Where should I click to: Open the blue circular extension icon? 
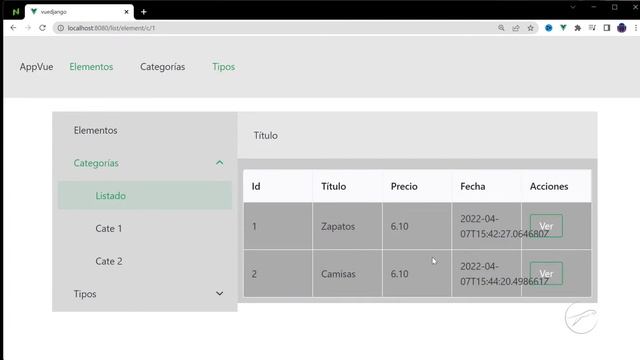click(x=549, y=28)
